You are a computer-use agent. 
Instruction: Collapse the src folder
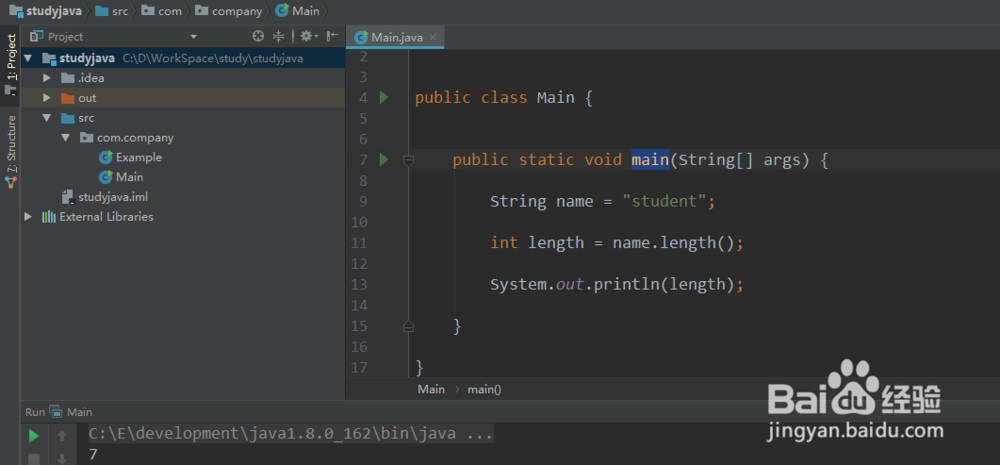pos(47,118)
